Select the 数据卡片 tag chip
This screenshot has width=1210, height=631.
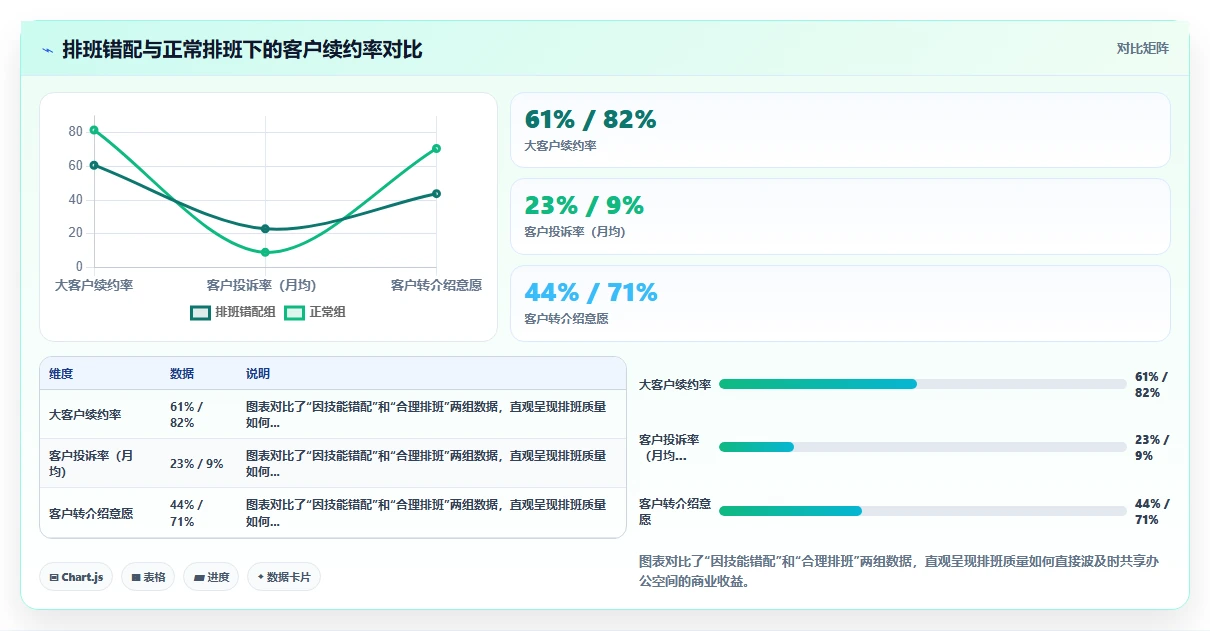(284, 577)
